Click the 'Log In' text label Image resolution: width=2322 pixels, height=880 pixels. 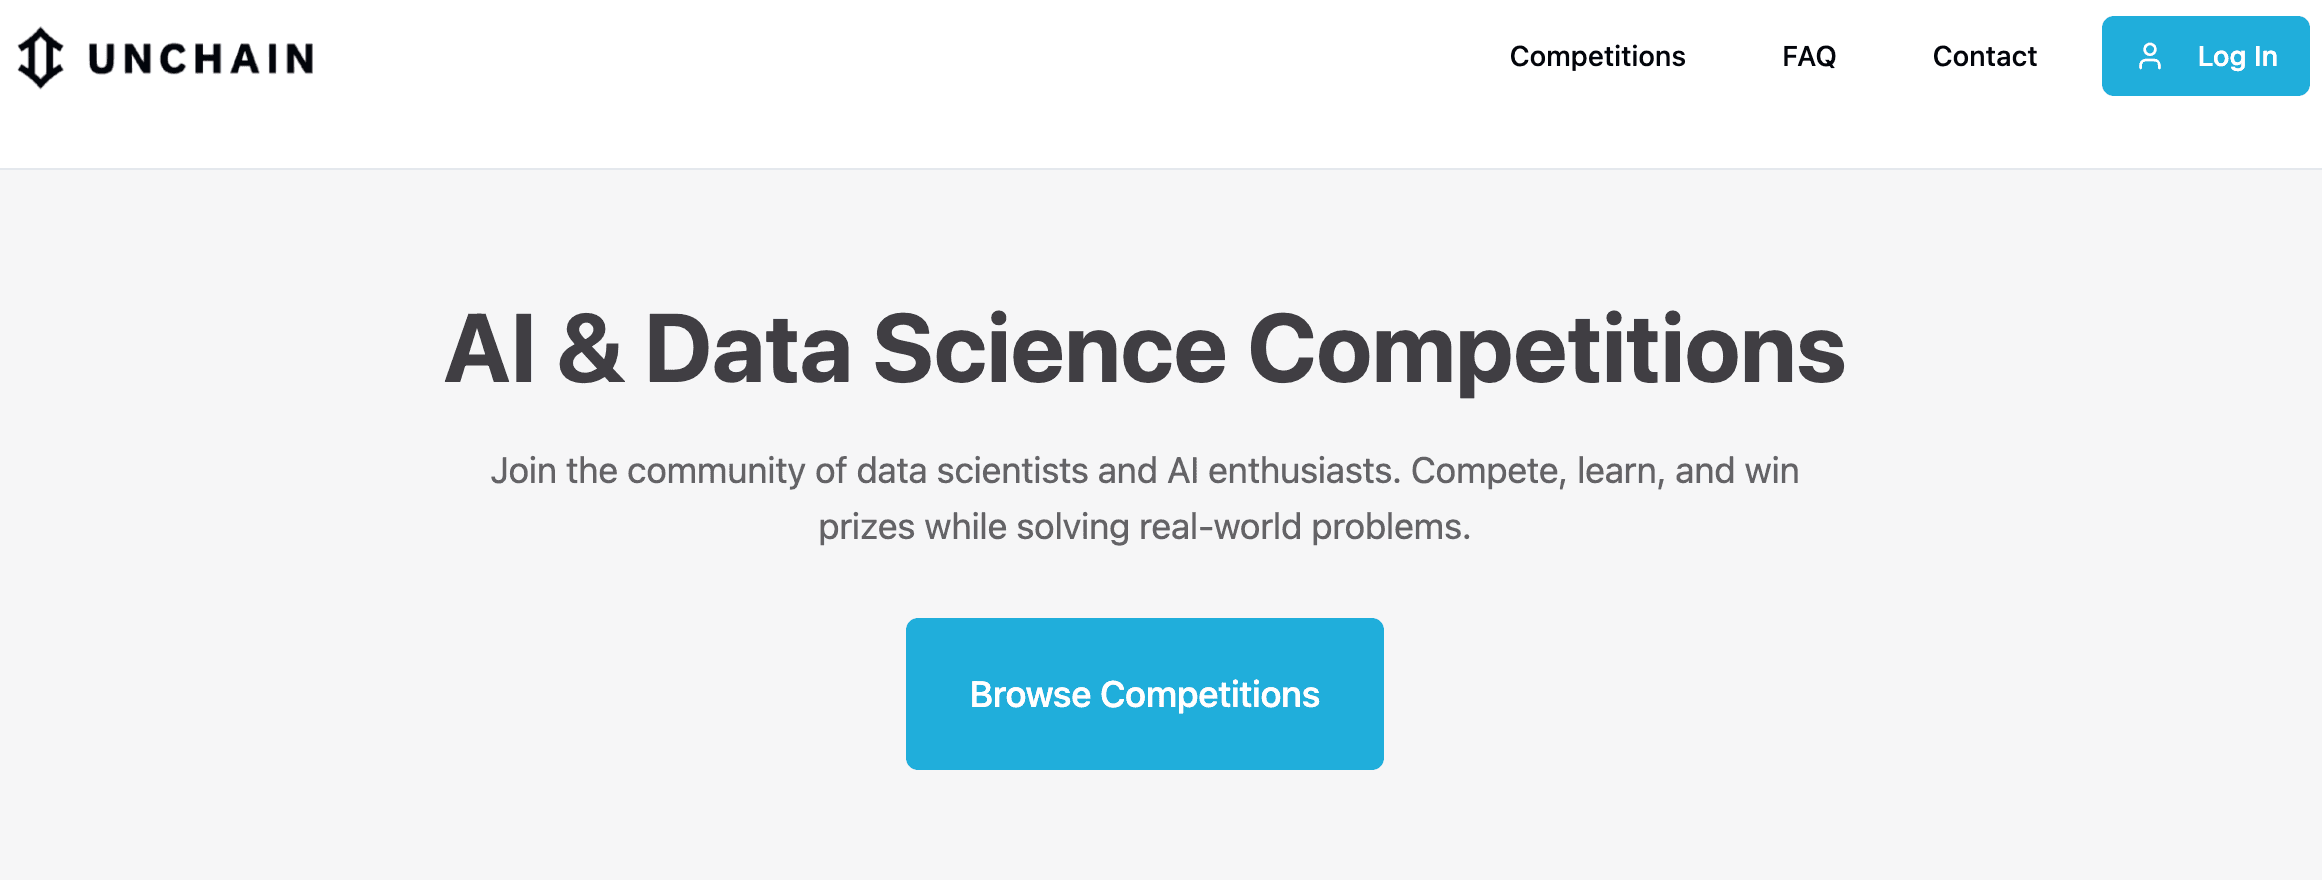point(2237,57)
